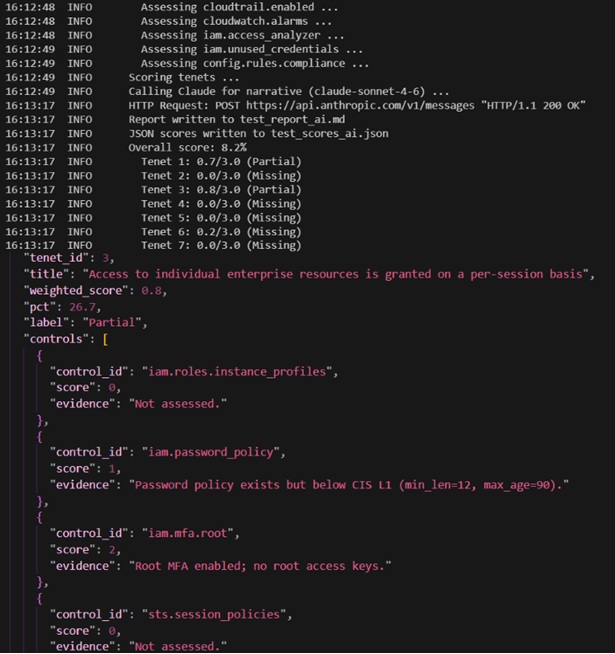
Task: Click the opening brace above iam.password_policy
Action: tap(40, 437)
